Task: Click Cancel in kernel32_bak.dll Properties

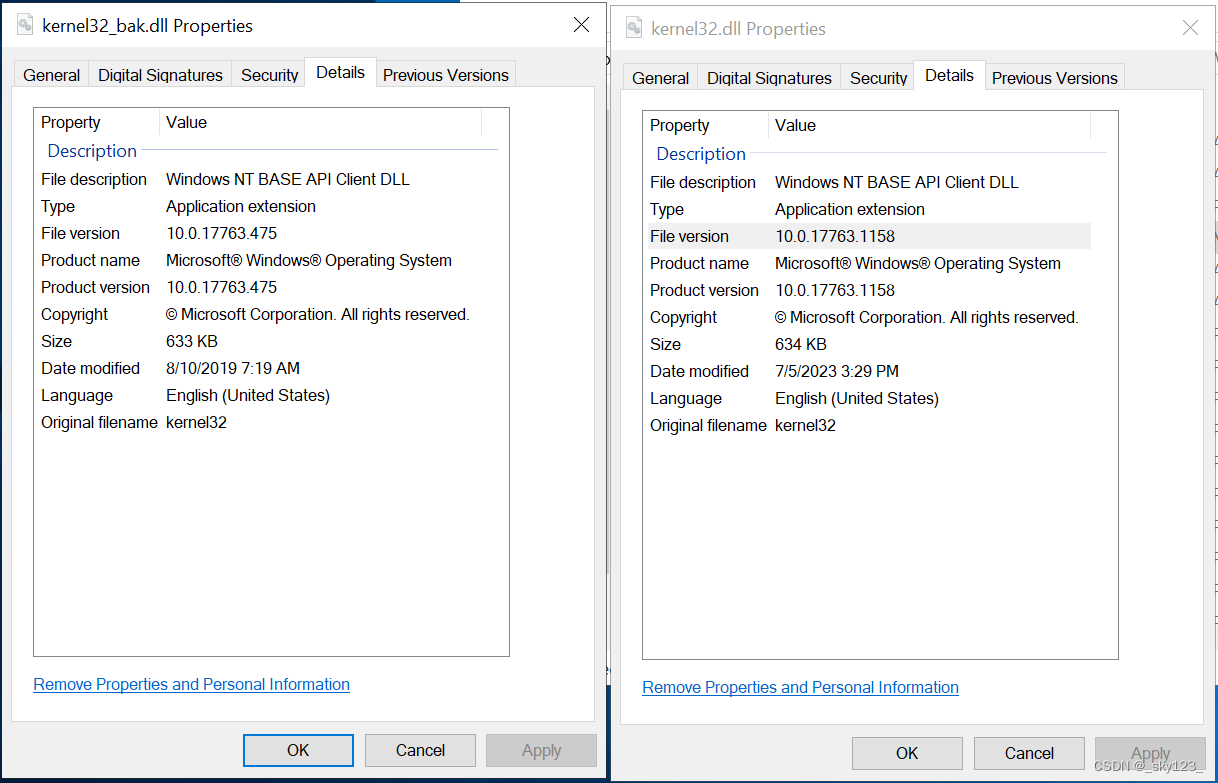Action: [x=420, y=750]
